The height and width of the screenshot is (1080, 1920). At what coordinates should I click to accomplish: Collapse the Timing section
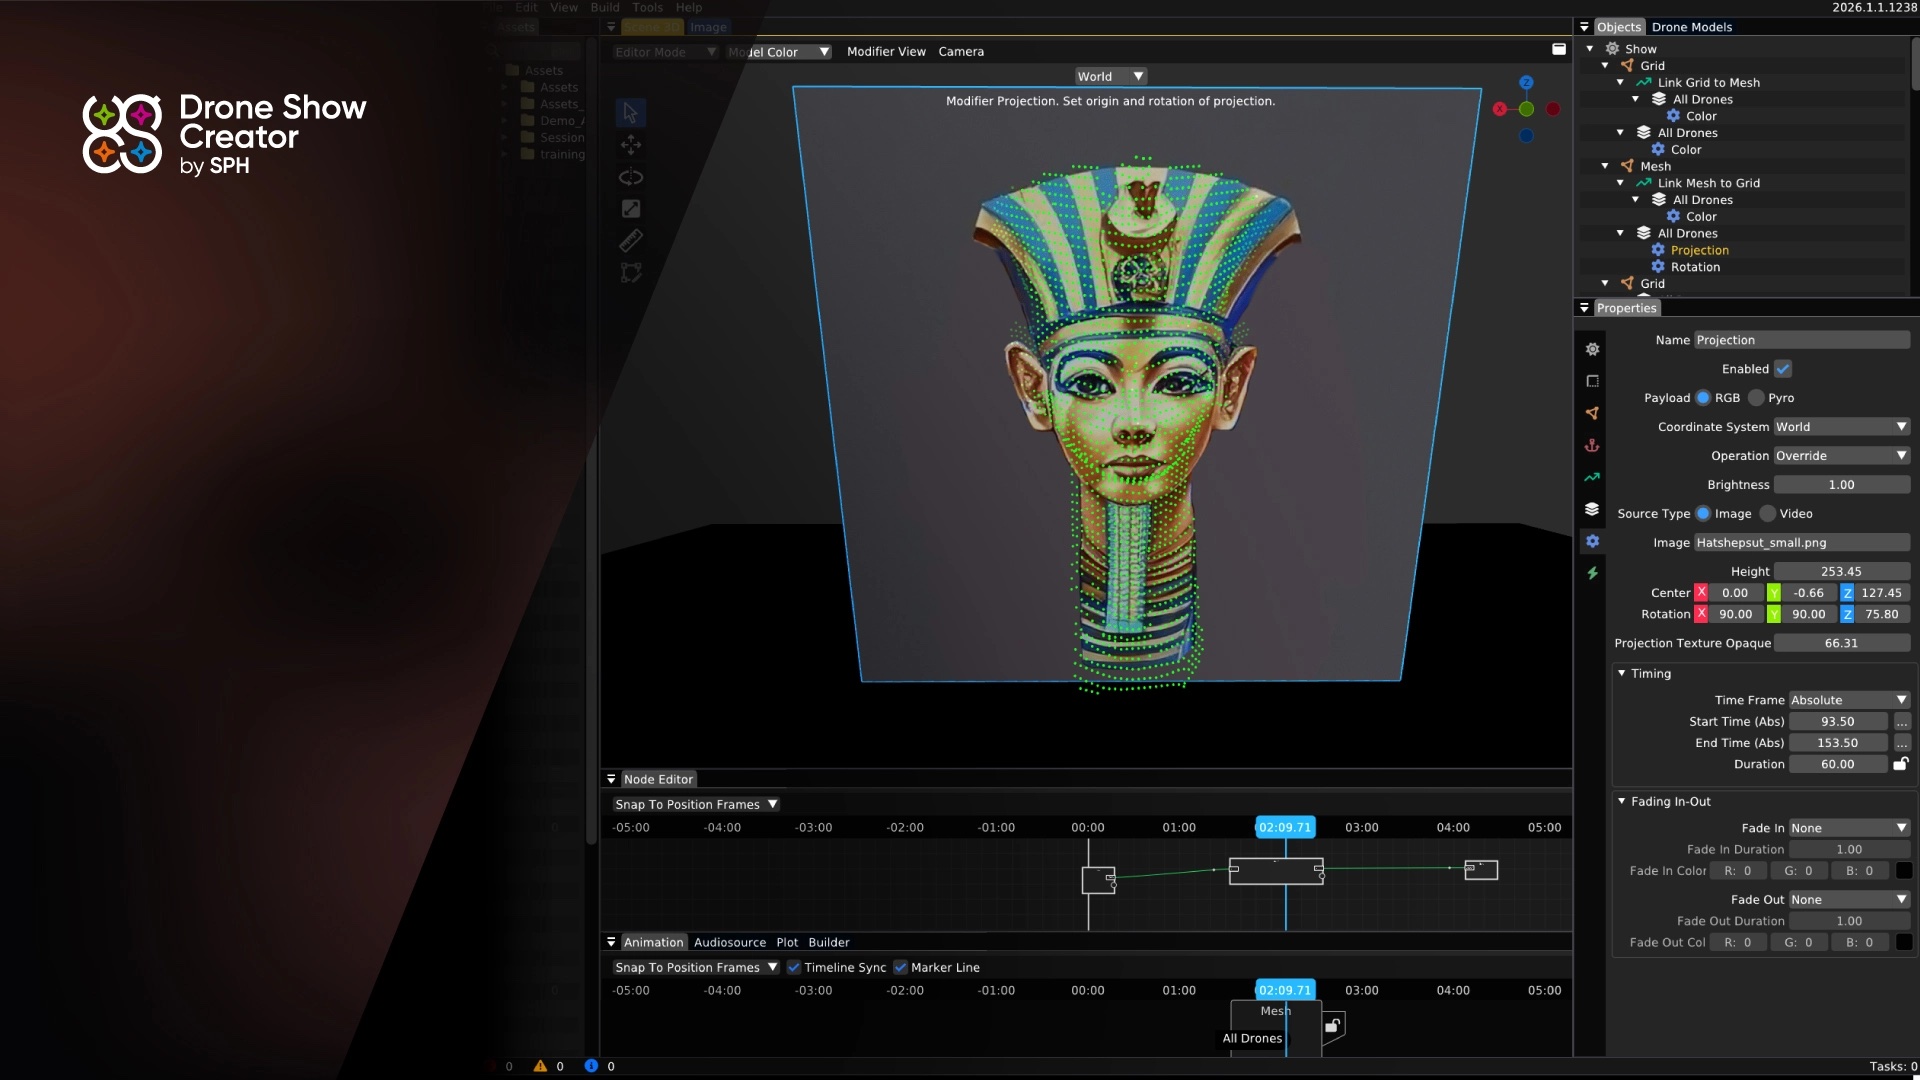point(1622,674)
